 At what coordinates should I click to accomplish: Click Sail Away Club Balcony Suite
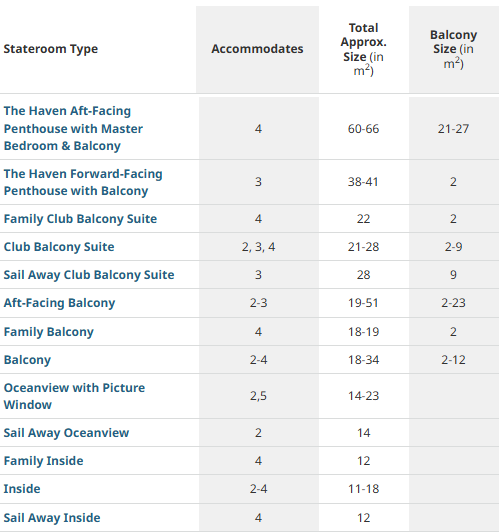(x=89, y=275)
